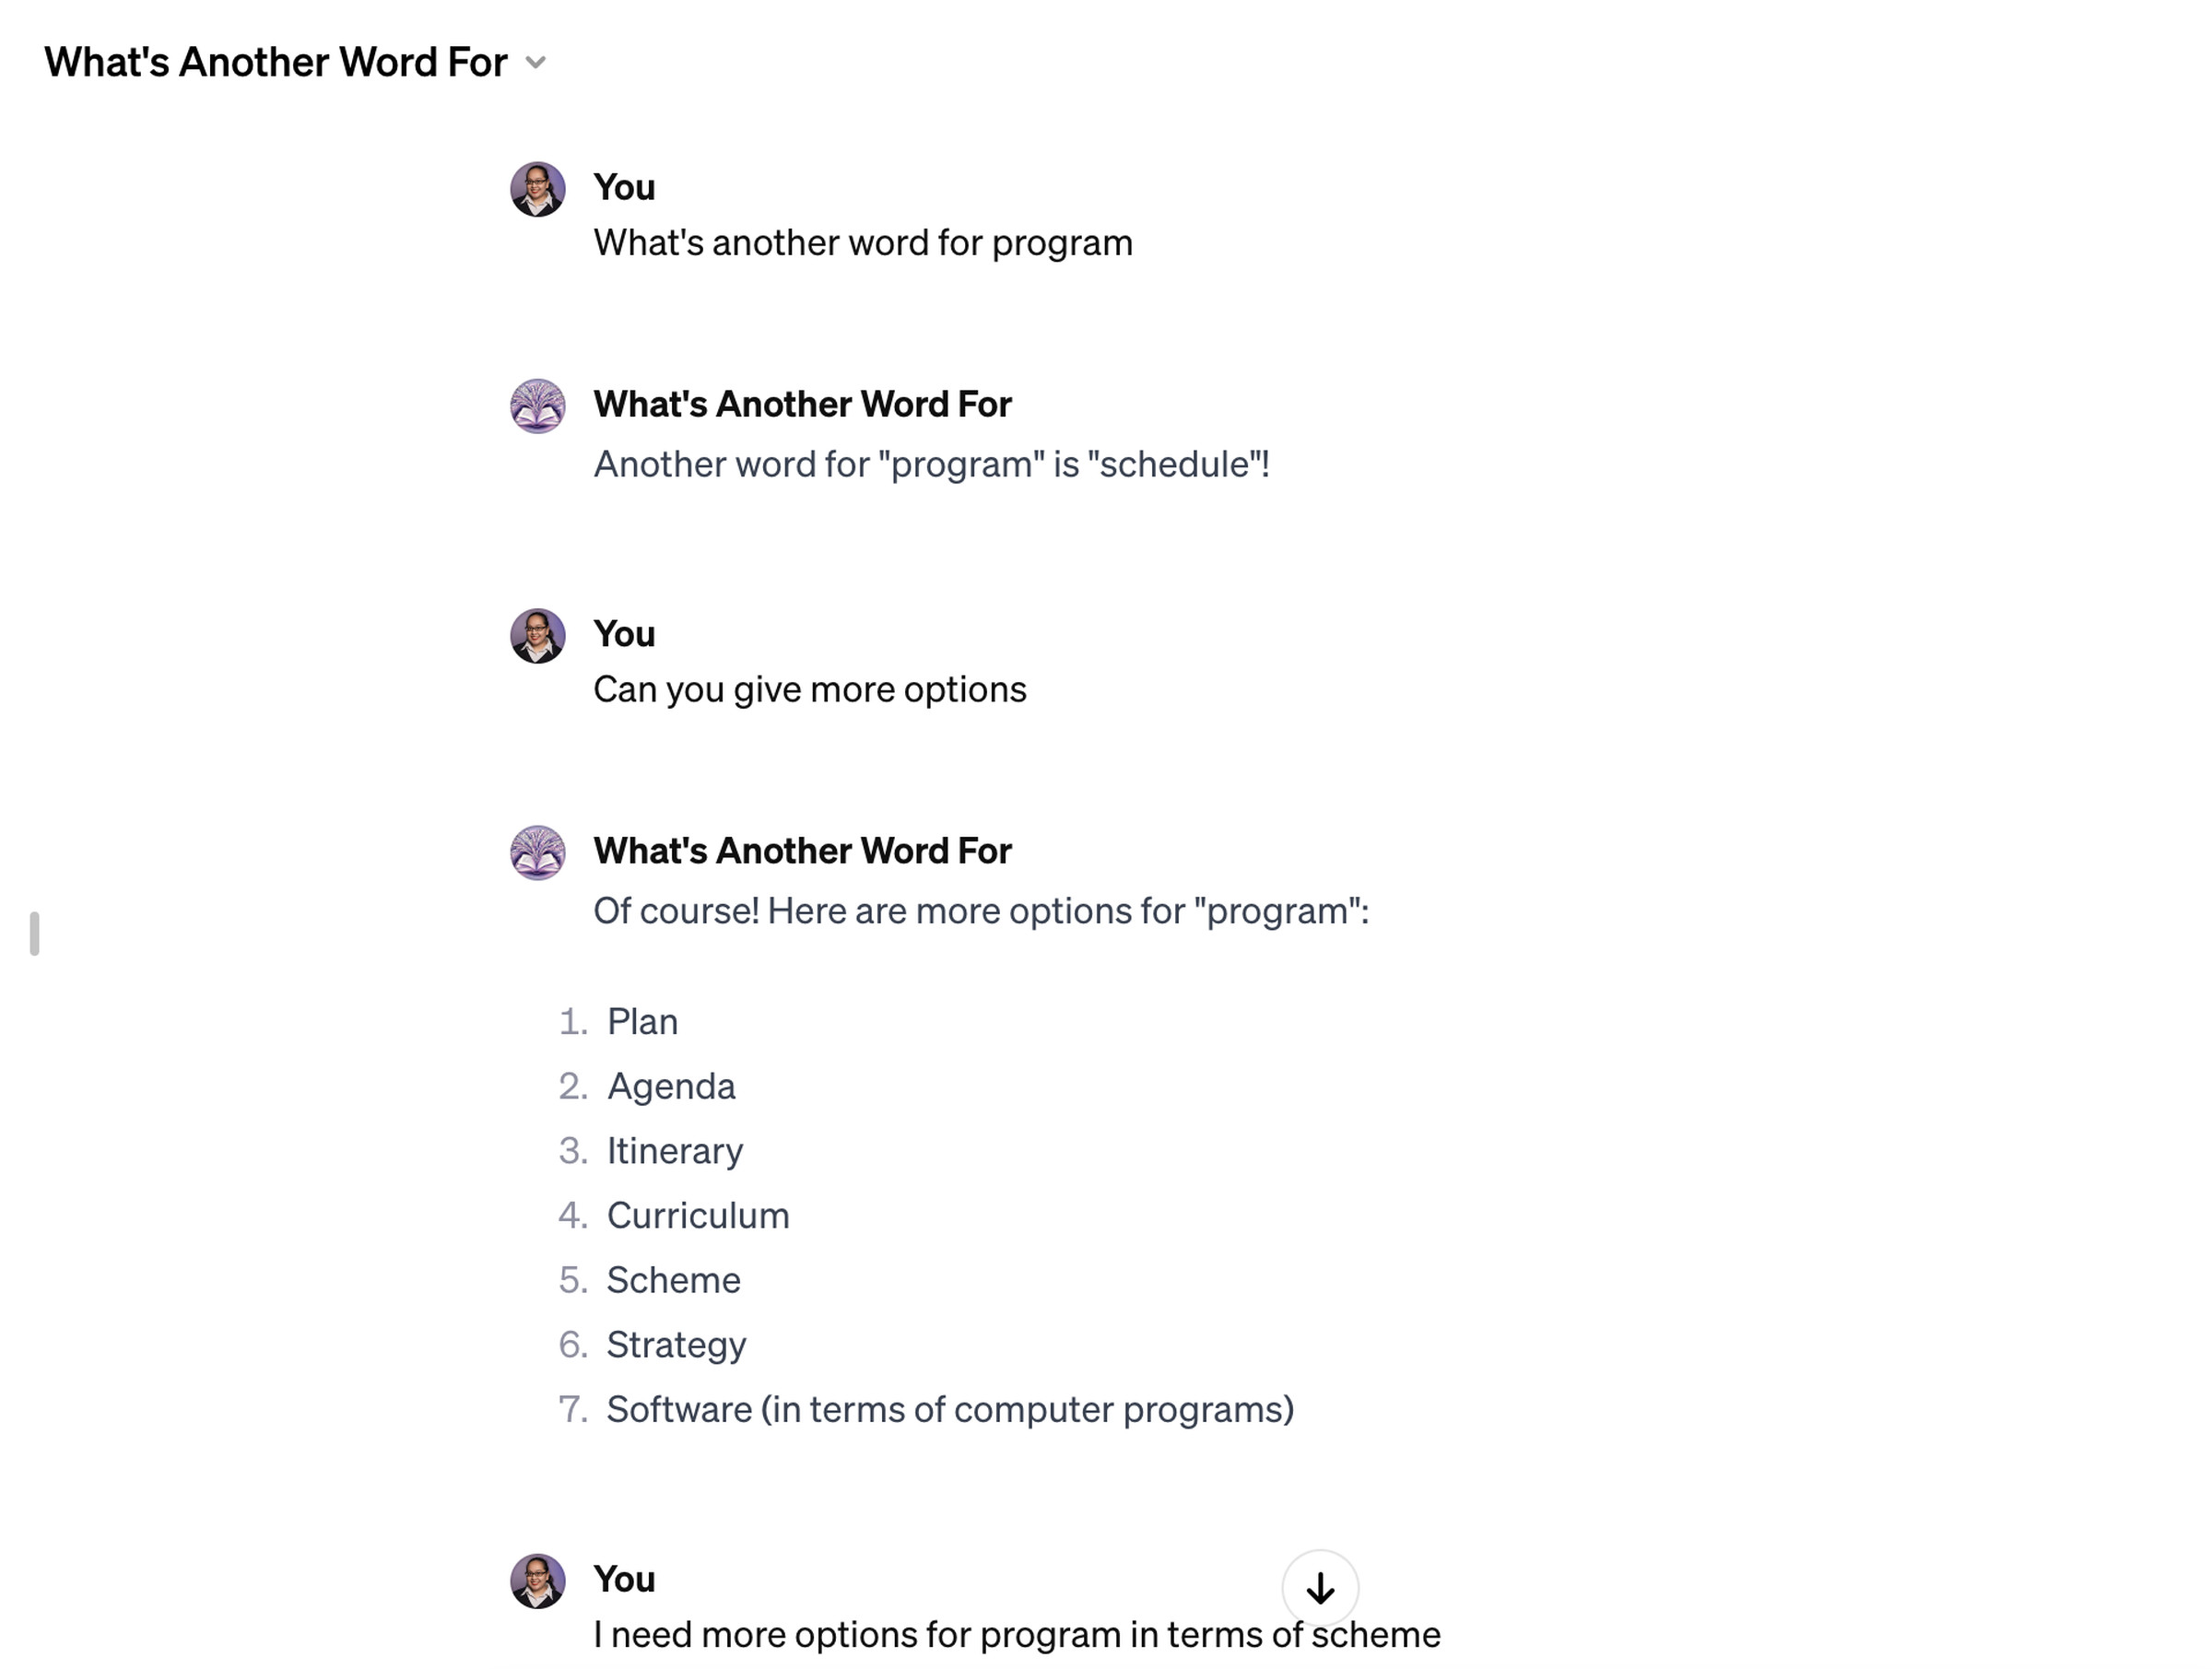
Task: Click GPT avatar beside "Of course! Here are more options"
Action: [538, 853]
